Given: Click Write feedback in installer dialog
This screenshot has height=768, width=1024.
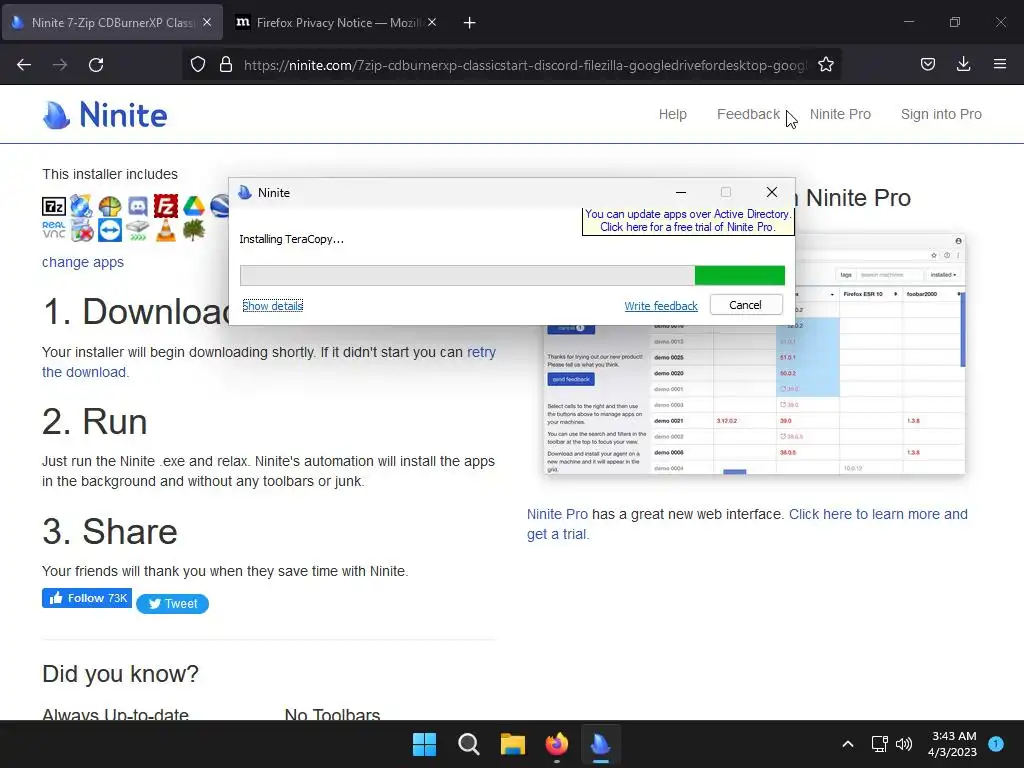Looking at the screenshot, I should pos(661,306).
